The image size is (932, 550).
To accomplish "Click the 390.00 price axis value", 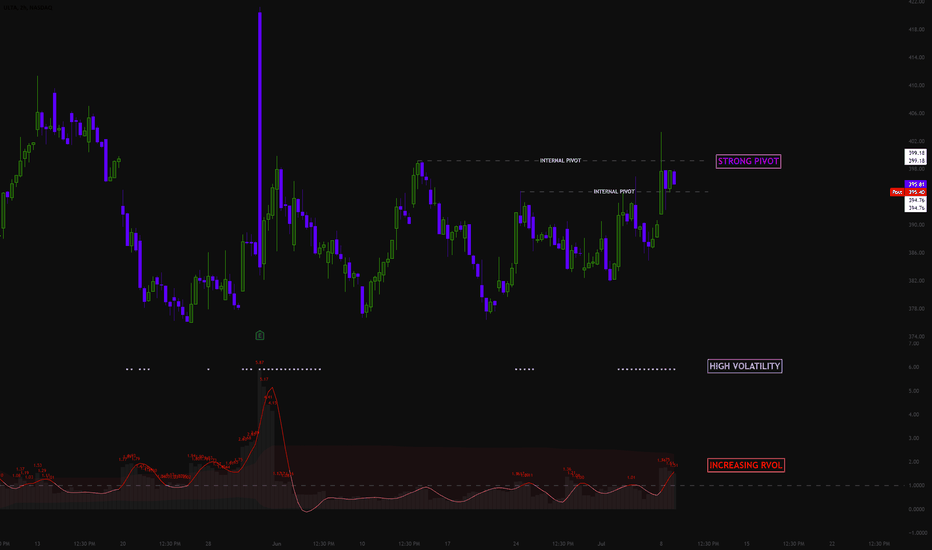I will [917, 225].
